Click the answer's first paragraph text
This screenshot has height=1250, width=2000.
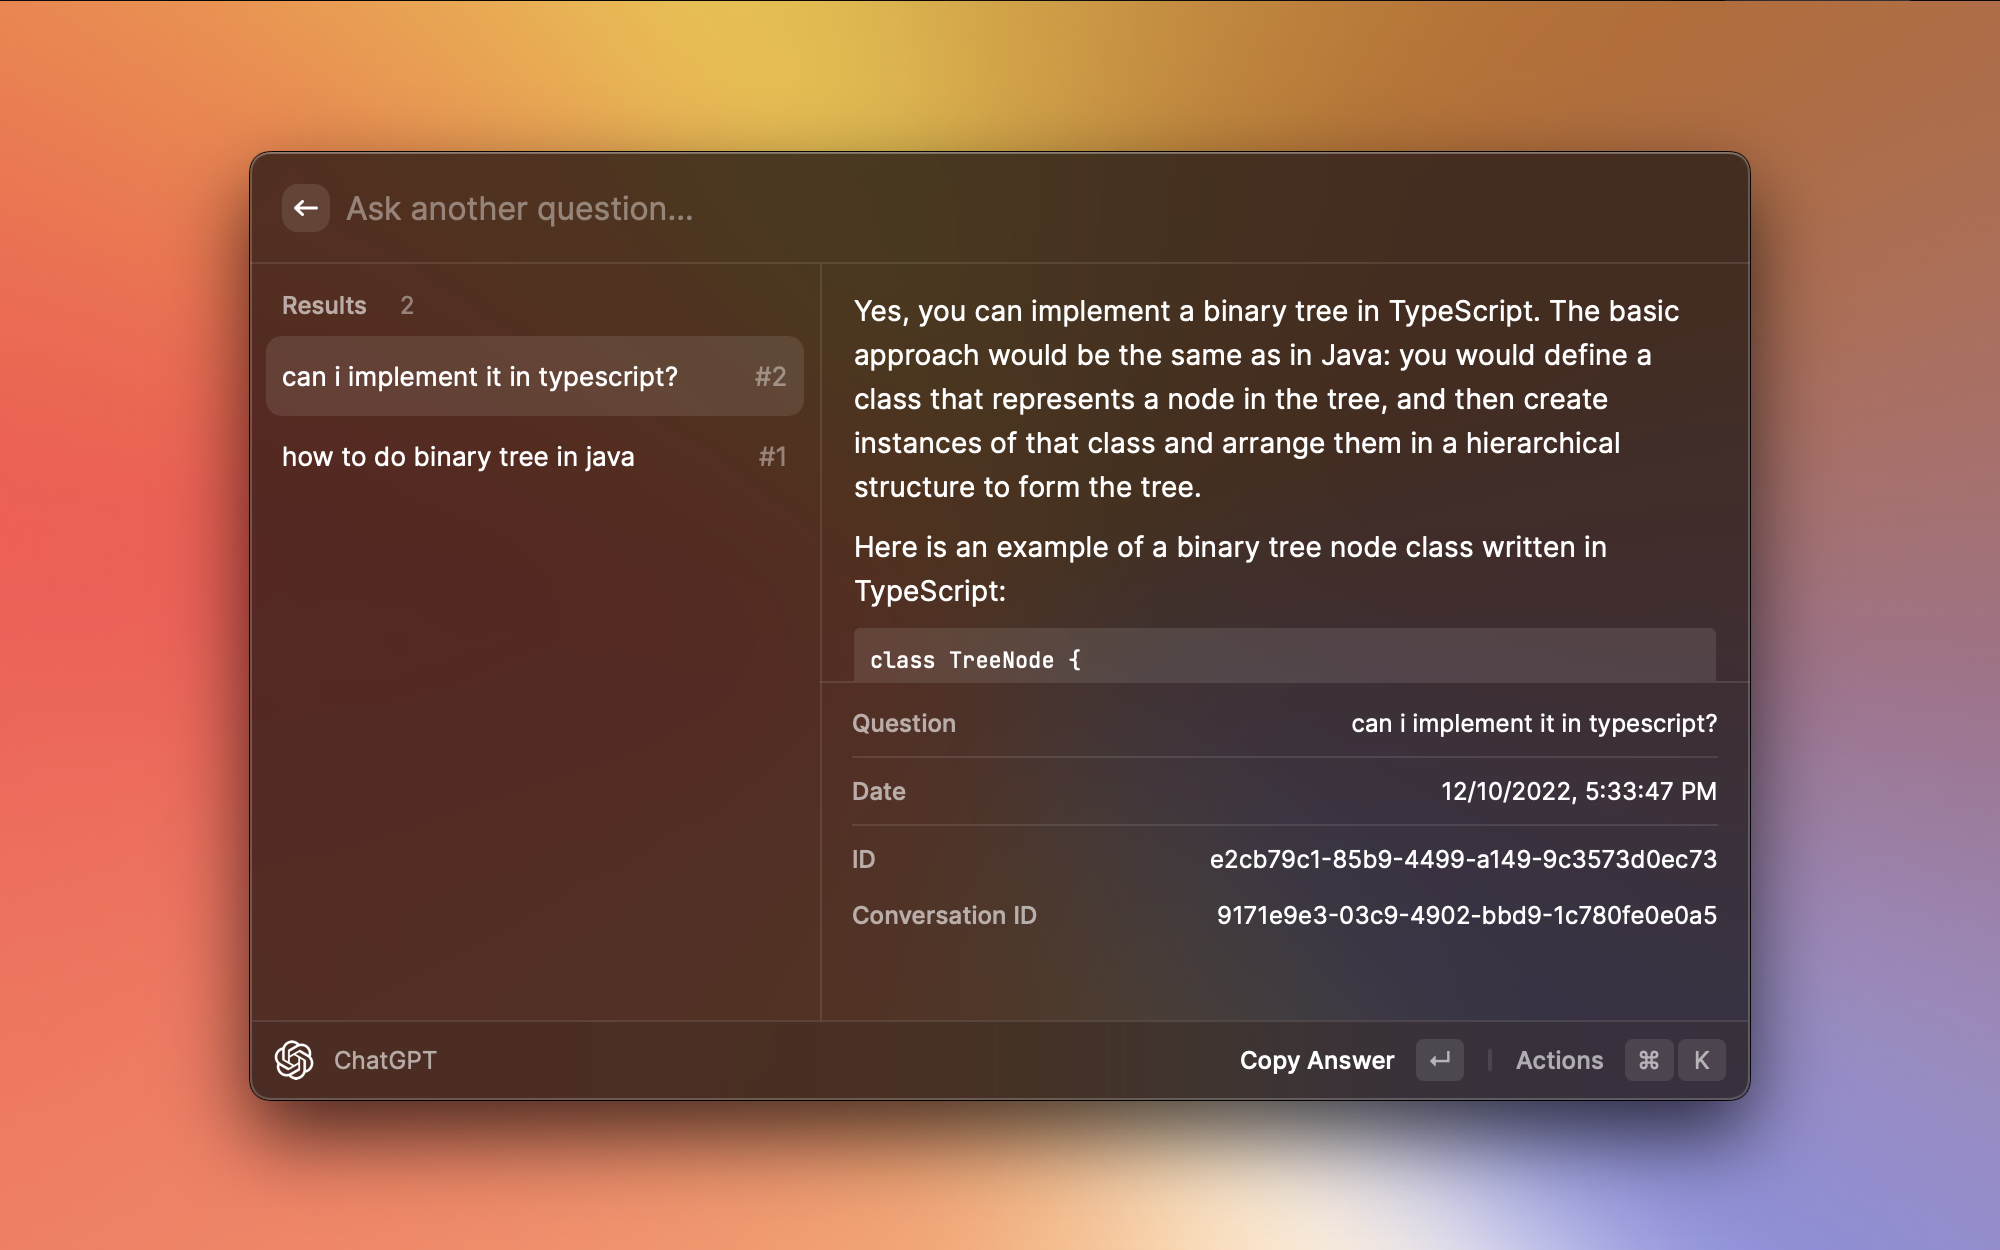click(x=1266, y=399)
